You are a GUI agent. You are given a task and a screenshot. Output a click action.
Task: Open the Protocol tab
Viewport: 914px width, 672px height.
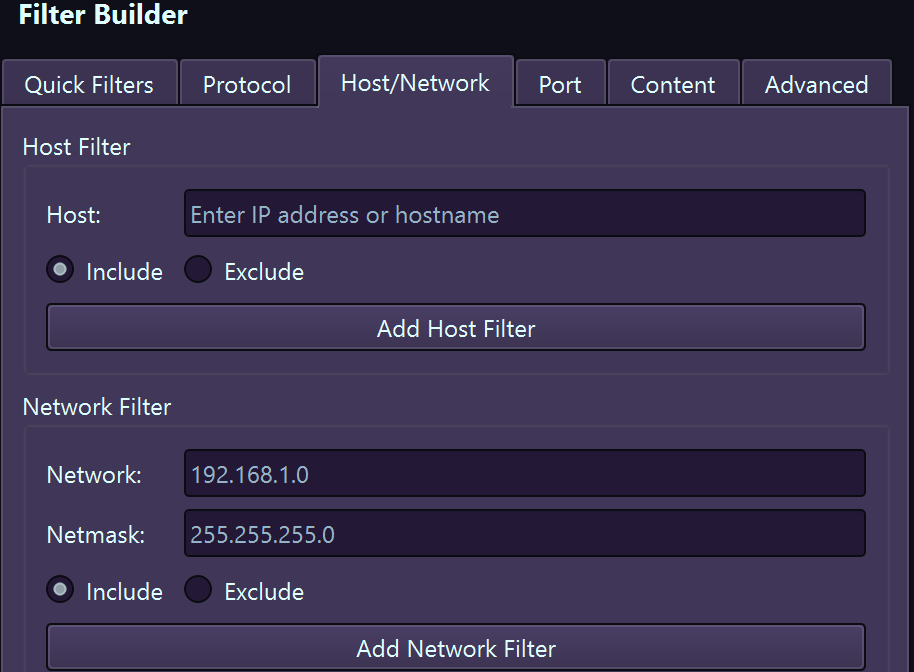(248, 84)
